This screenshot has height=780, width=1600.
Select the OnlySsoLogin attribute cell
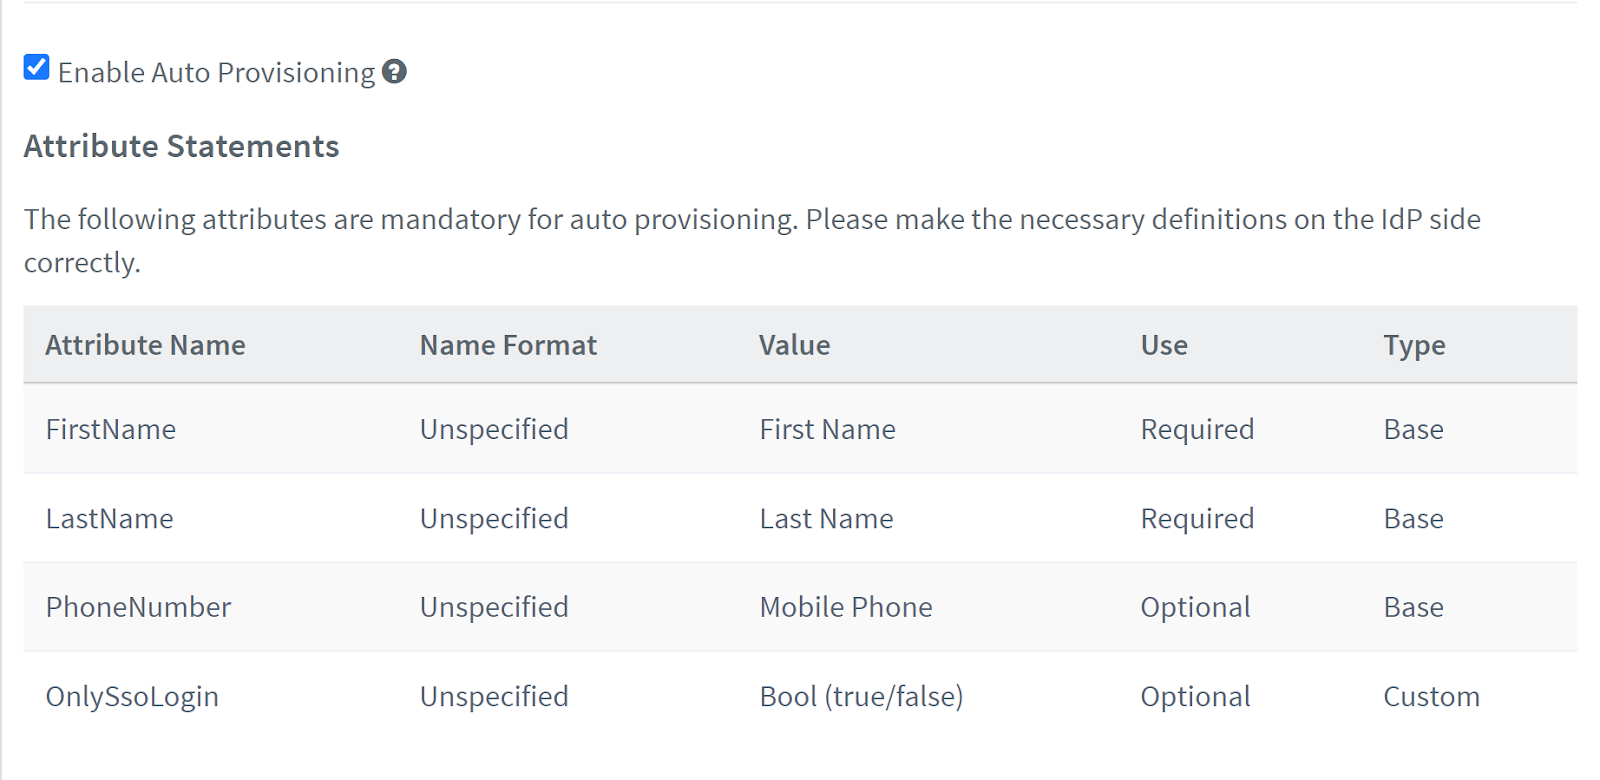[132, 697]
